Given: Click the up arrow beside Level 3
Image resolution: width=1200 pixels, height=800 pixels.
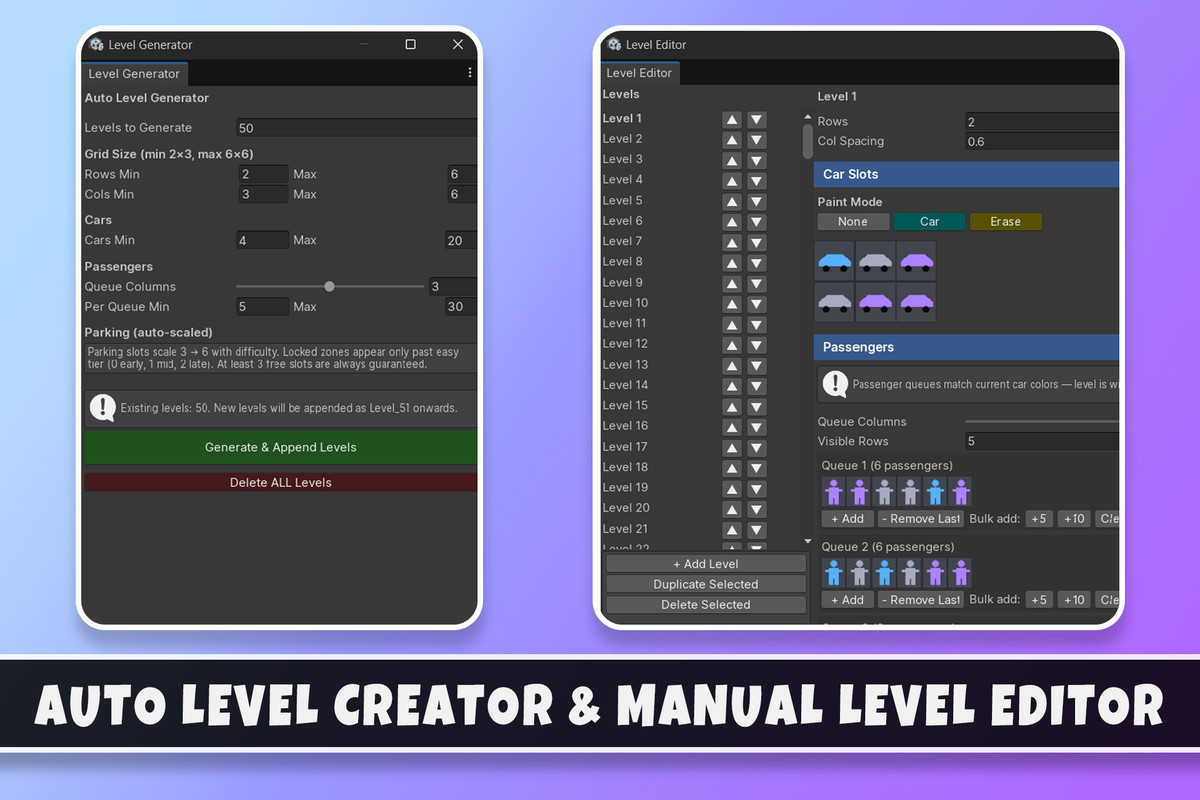Looking at the screenshot, I should 732,160.
